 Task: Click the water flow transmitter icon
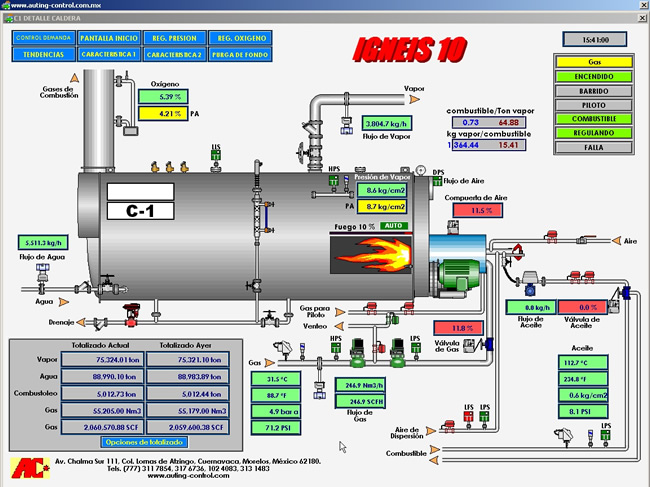(x=42, y=272)
